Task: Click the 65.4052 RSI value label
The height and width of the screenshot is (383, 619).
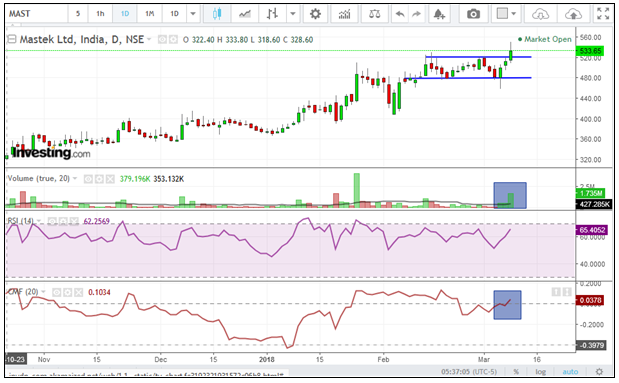Action: point(592,230)
